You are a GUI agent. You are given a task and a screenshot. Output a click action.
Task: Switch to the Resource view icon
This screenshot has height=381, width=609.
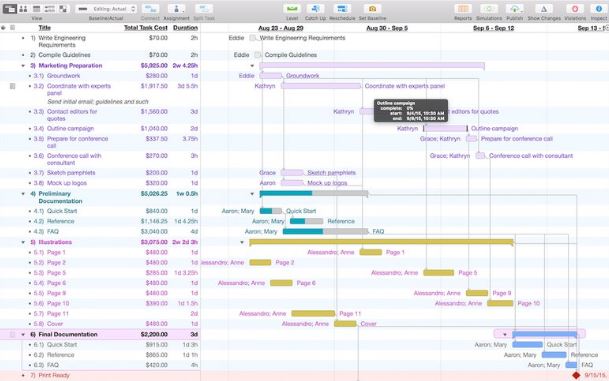(x=23, y=9)
